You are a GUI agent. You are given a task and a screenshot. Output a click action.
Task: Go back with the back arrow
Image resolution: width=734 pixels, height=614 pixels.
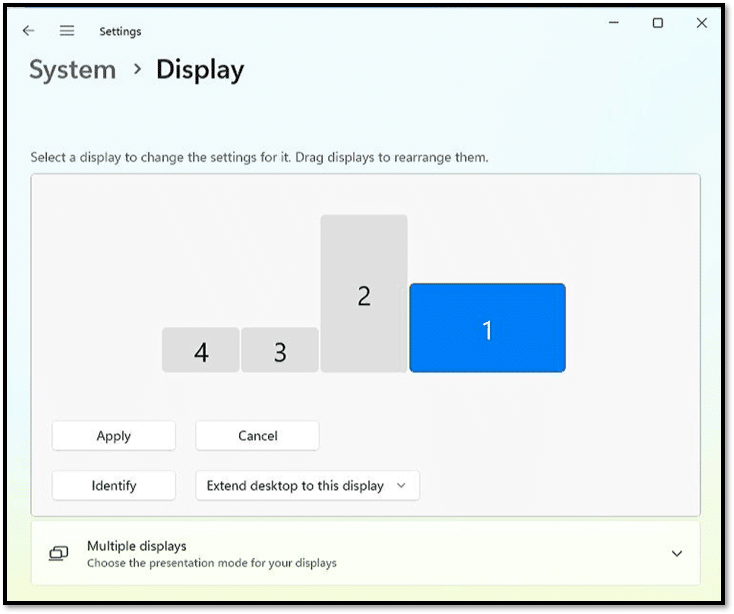(29, 31)
